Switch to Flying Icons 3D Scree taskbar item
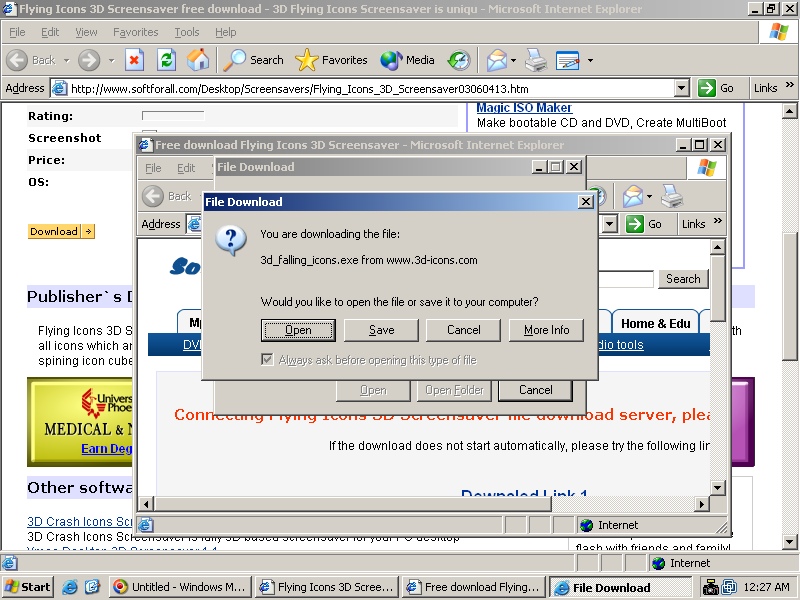This screenshot has height=600, width=800. point(328,587)
